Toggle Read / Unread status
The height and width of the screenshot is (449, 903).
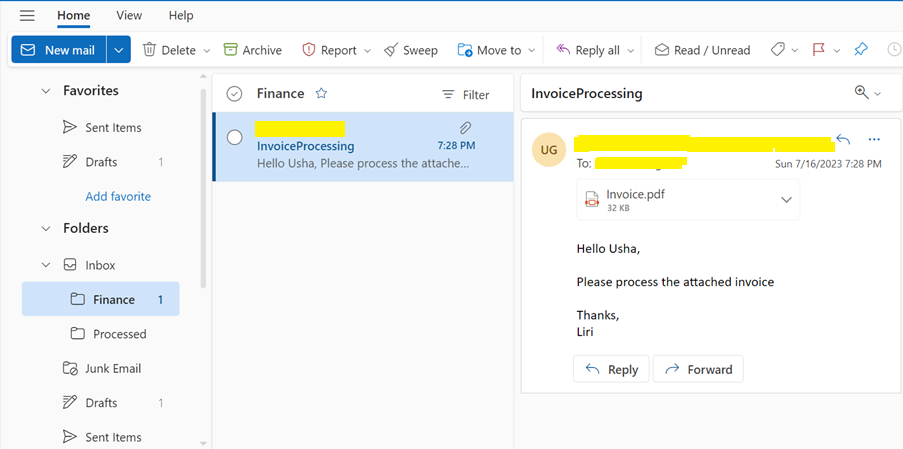[703, 50]
